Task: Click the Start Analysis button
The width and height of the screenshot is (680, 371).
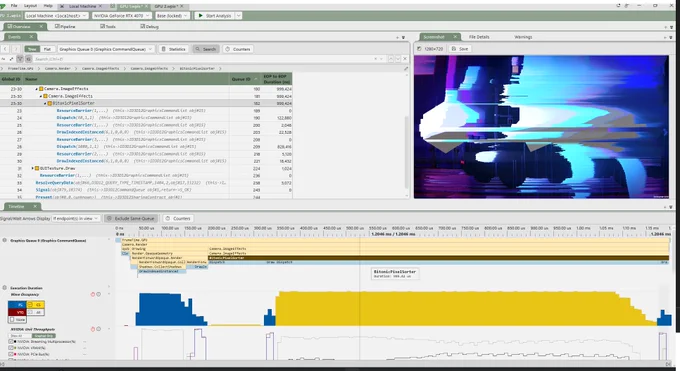Action: 215,16
